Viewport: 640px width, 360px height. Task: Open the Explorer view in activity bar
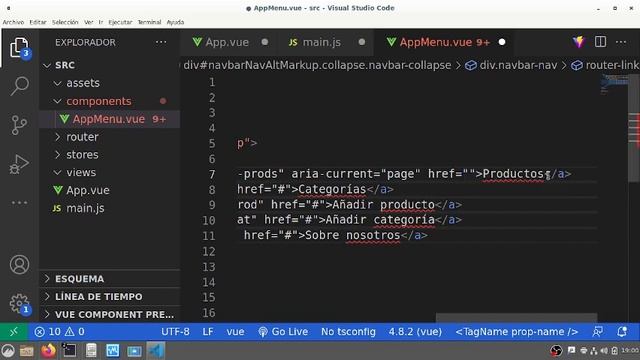pos(19,48)
